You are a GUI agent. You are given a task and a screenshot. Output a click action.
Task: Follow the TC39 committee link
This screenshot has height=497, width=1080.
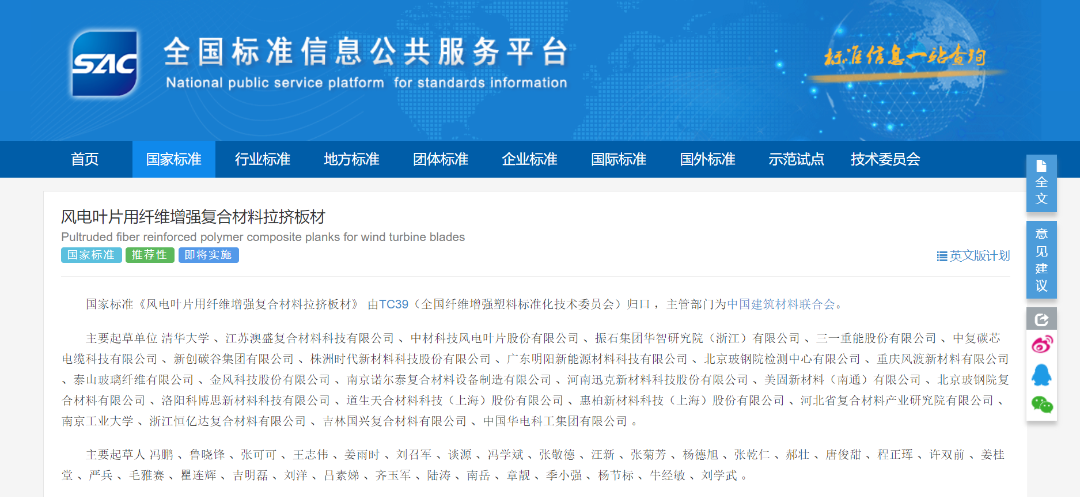[x=393, y=304]
